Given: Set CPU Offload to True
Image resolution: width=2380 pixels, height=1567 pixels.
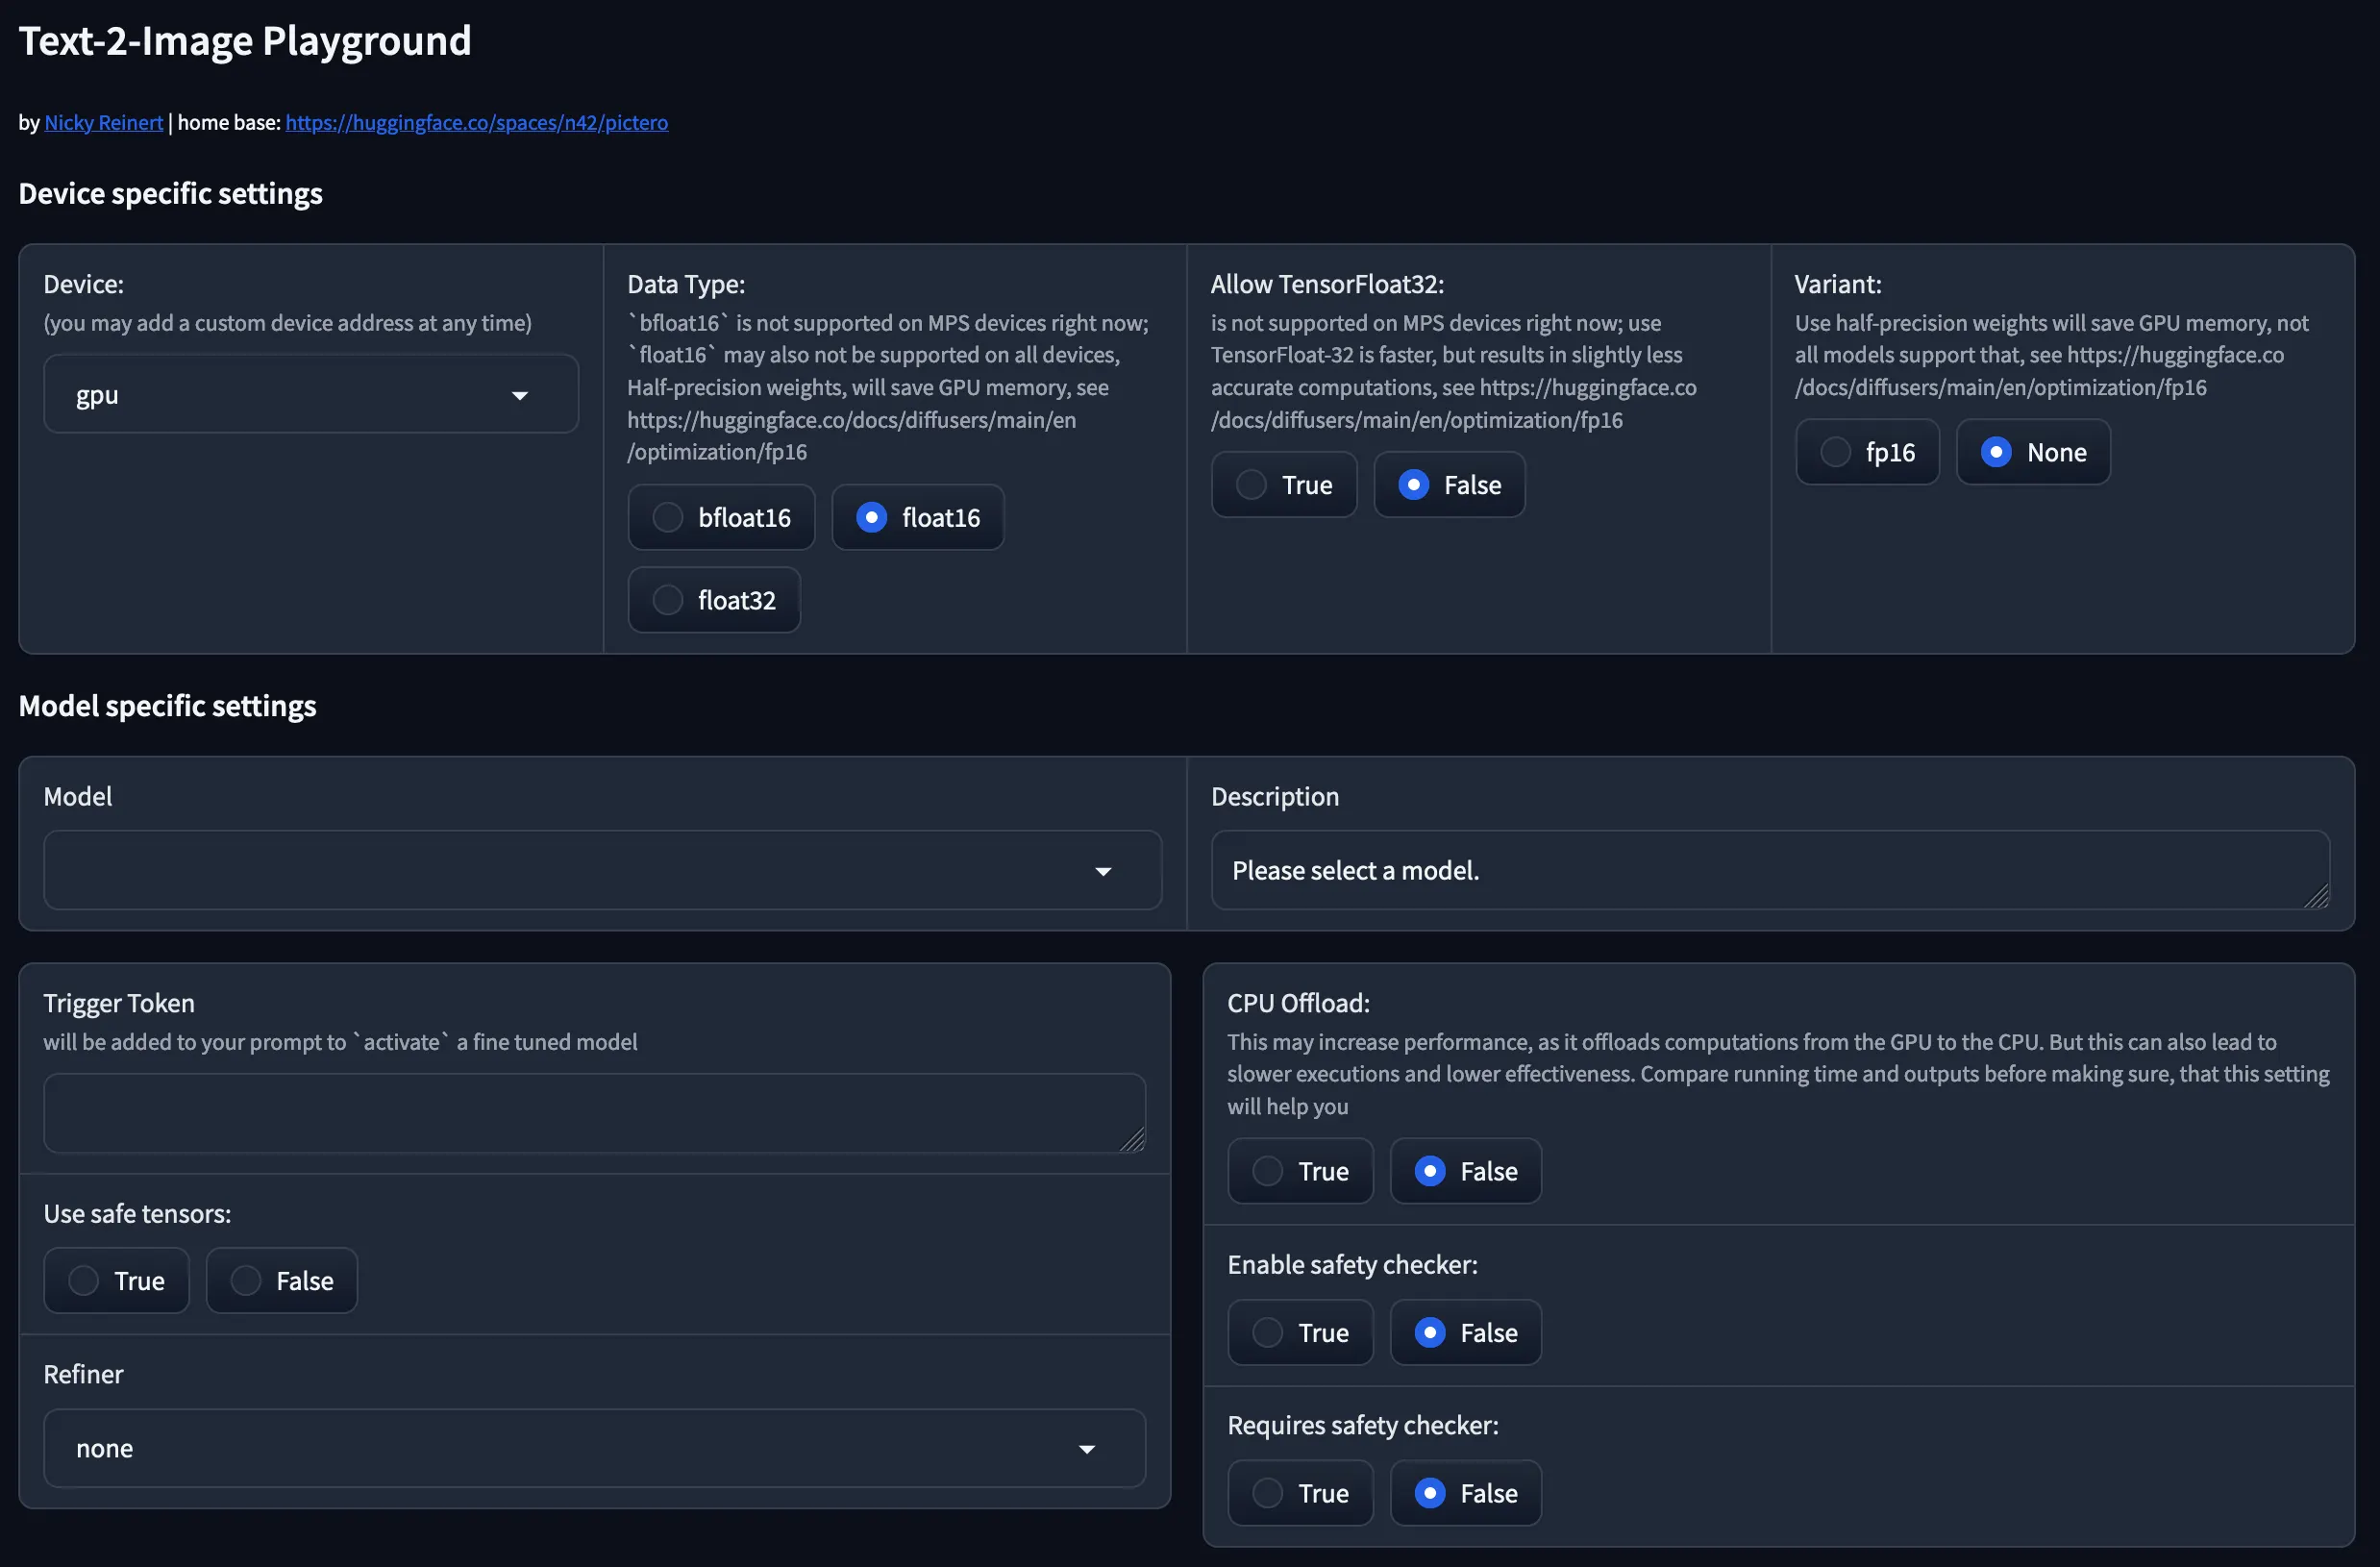Looking at the screenshot, I should pos(1267,1171).
